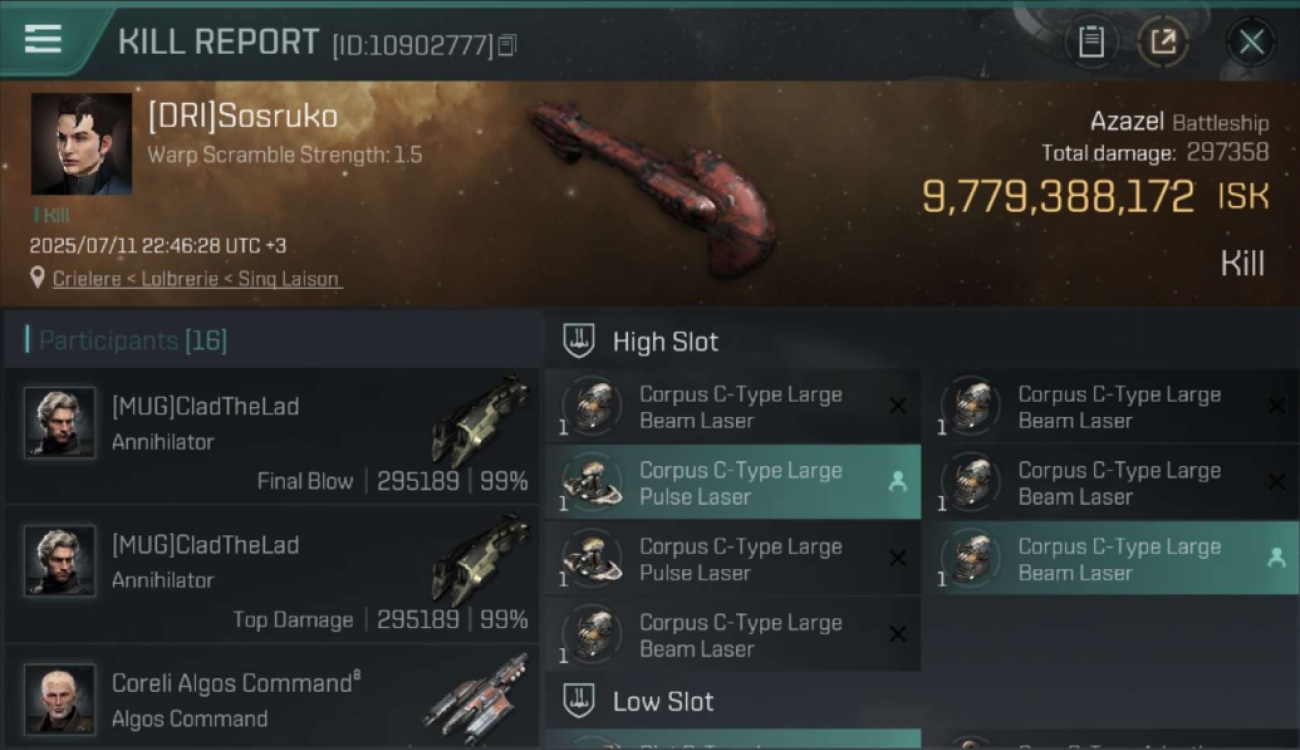Open the hamburger menu icon
The image size is (1300, 750).
tap(43, 39)
